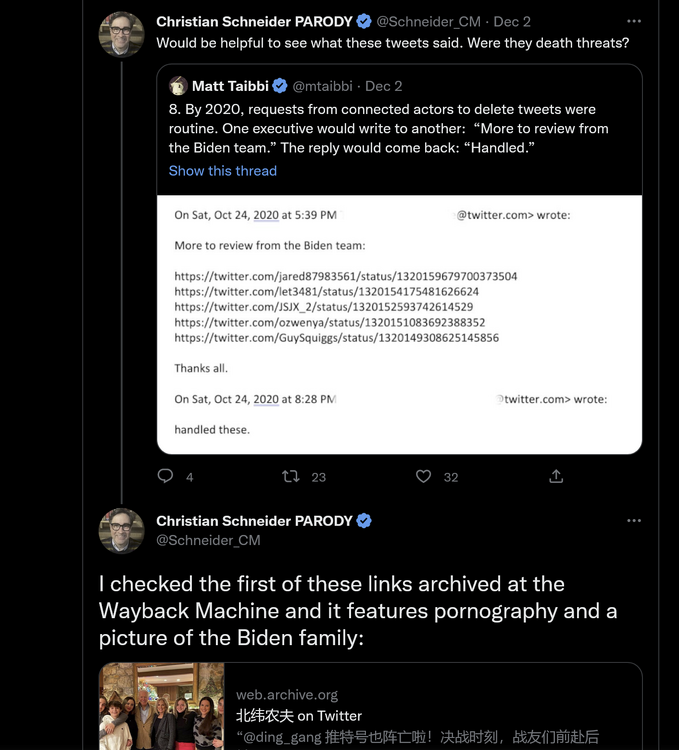Click the share icon under the first tweet
The height and width of the screenshot is (750, 679).
point(556,477)
